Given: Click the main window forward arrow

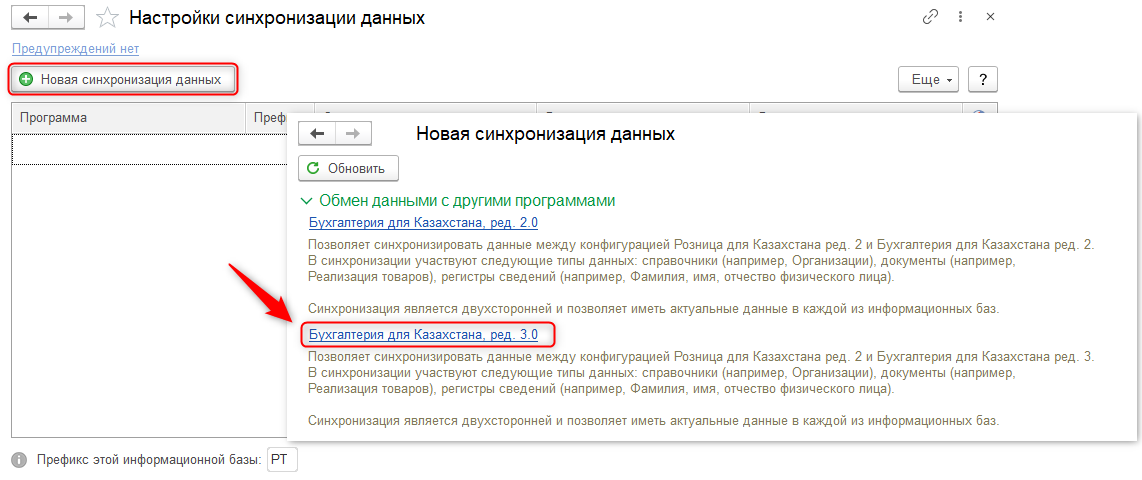Looking at the screenshot, I should [x=66, y=18].
